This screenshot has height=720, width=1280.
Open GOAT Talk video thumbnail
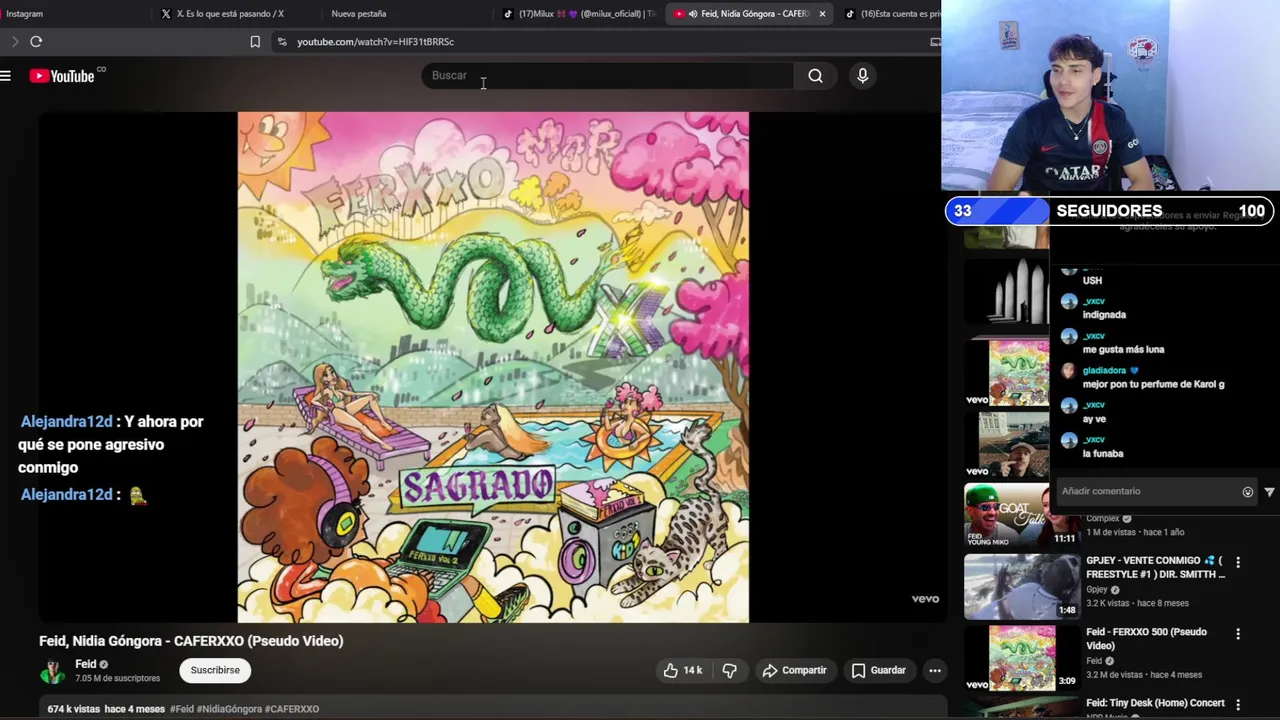(1021, 515)
